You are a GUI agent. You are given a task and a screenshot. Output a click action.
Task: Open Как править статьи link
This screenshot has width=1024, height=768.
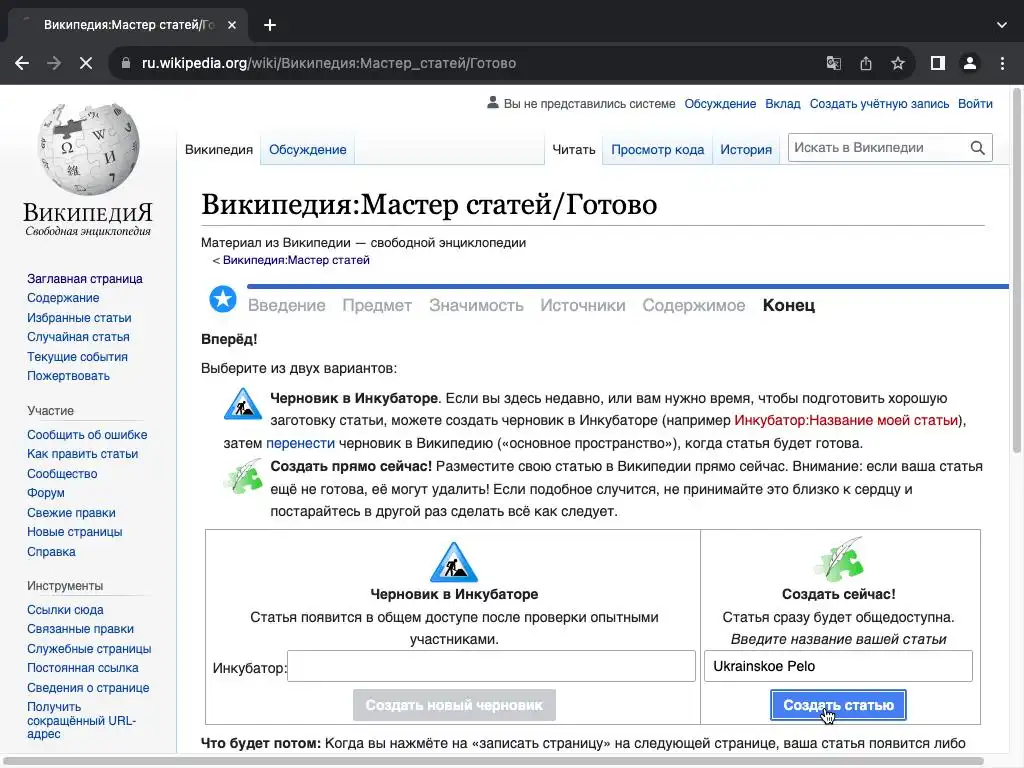coord(82,454)
